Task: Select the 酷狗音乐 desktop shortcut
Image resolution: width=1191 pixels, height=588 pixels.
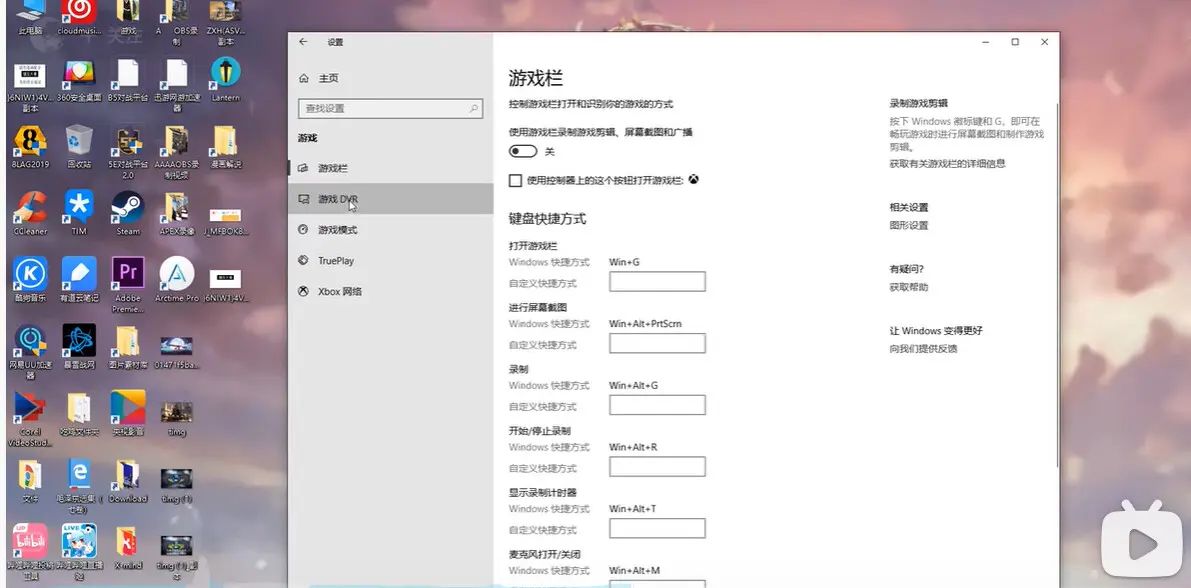Action: (30, 280)
